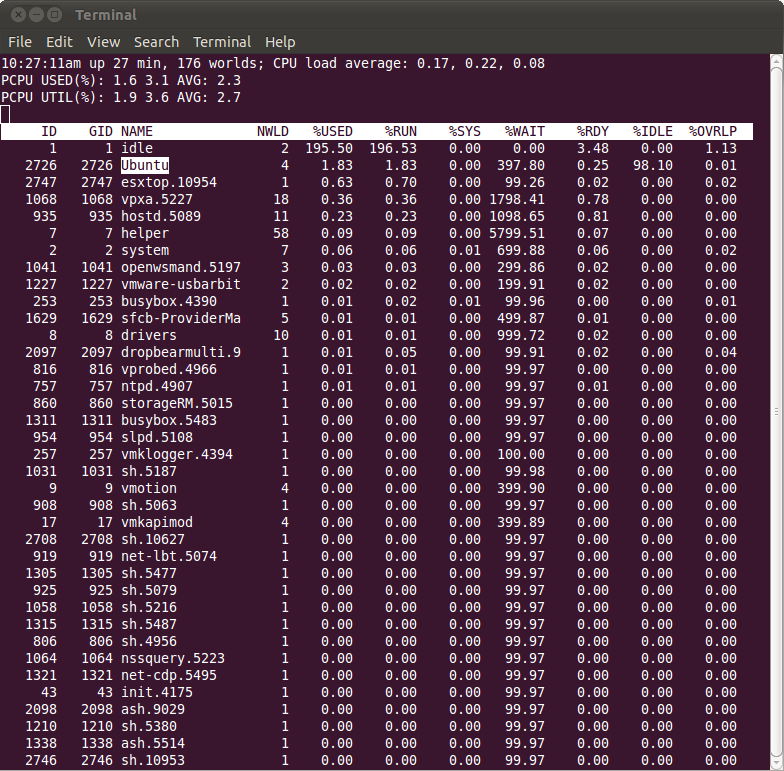
Task: Click the vertical scrollbar up arrow
Action: point(776,61)
